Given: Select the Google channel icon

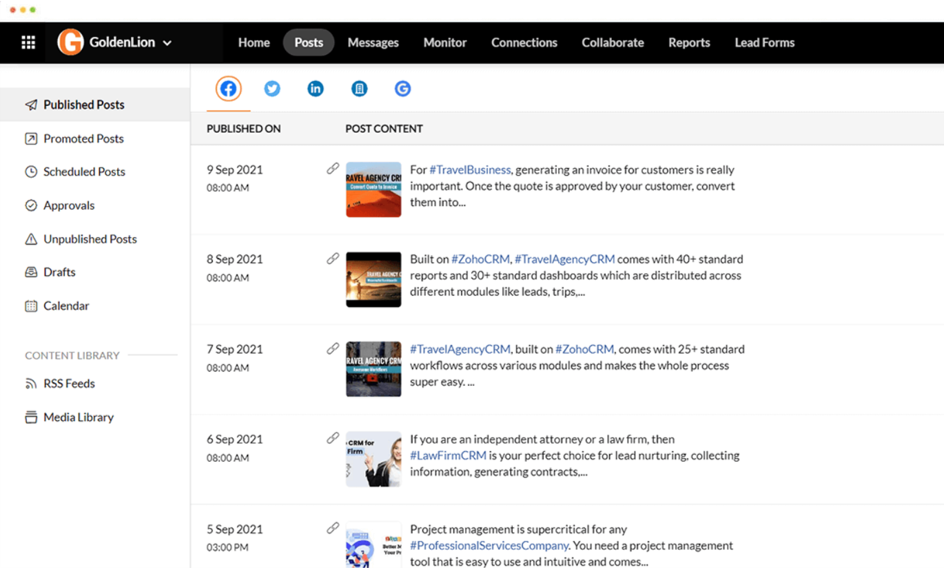Looking at the screenshot, I should 402,89.
